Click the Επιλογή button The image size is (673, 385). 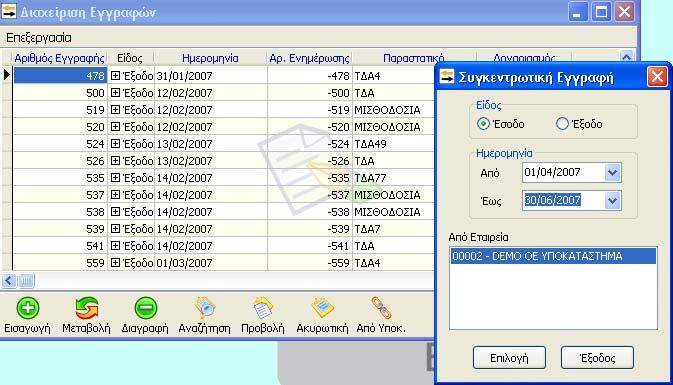(x=509, y=358)
